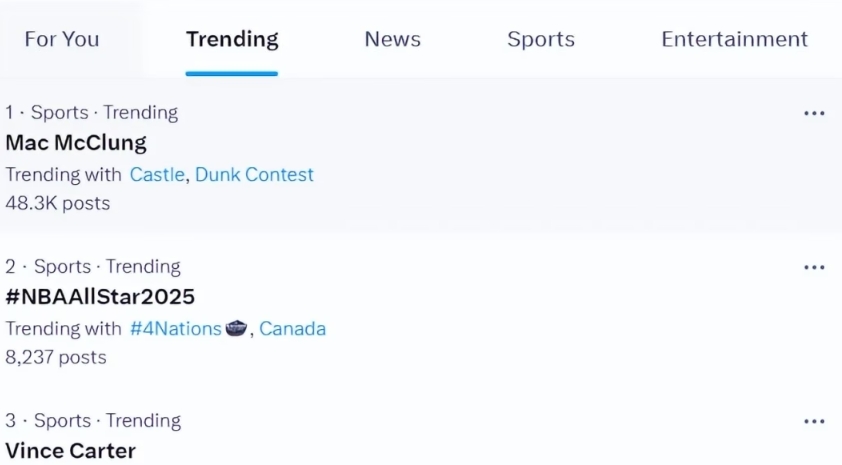Switch to the News tab

point(392,39)
